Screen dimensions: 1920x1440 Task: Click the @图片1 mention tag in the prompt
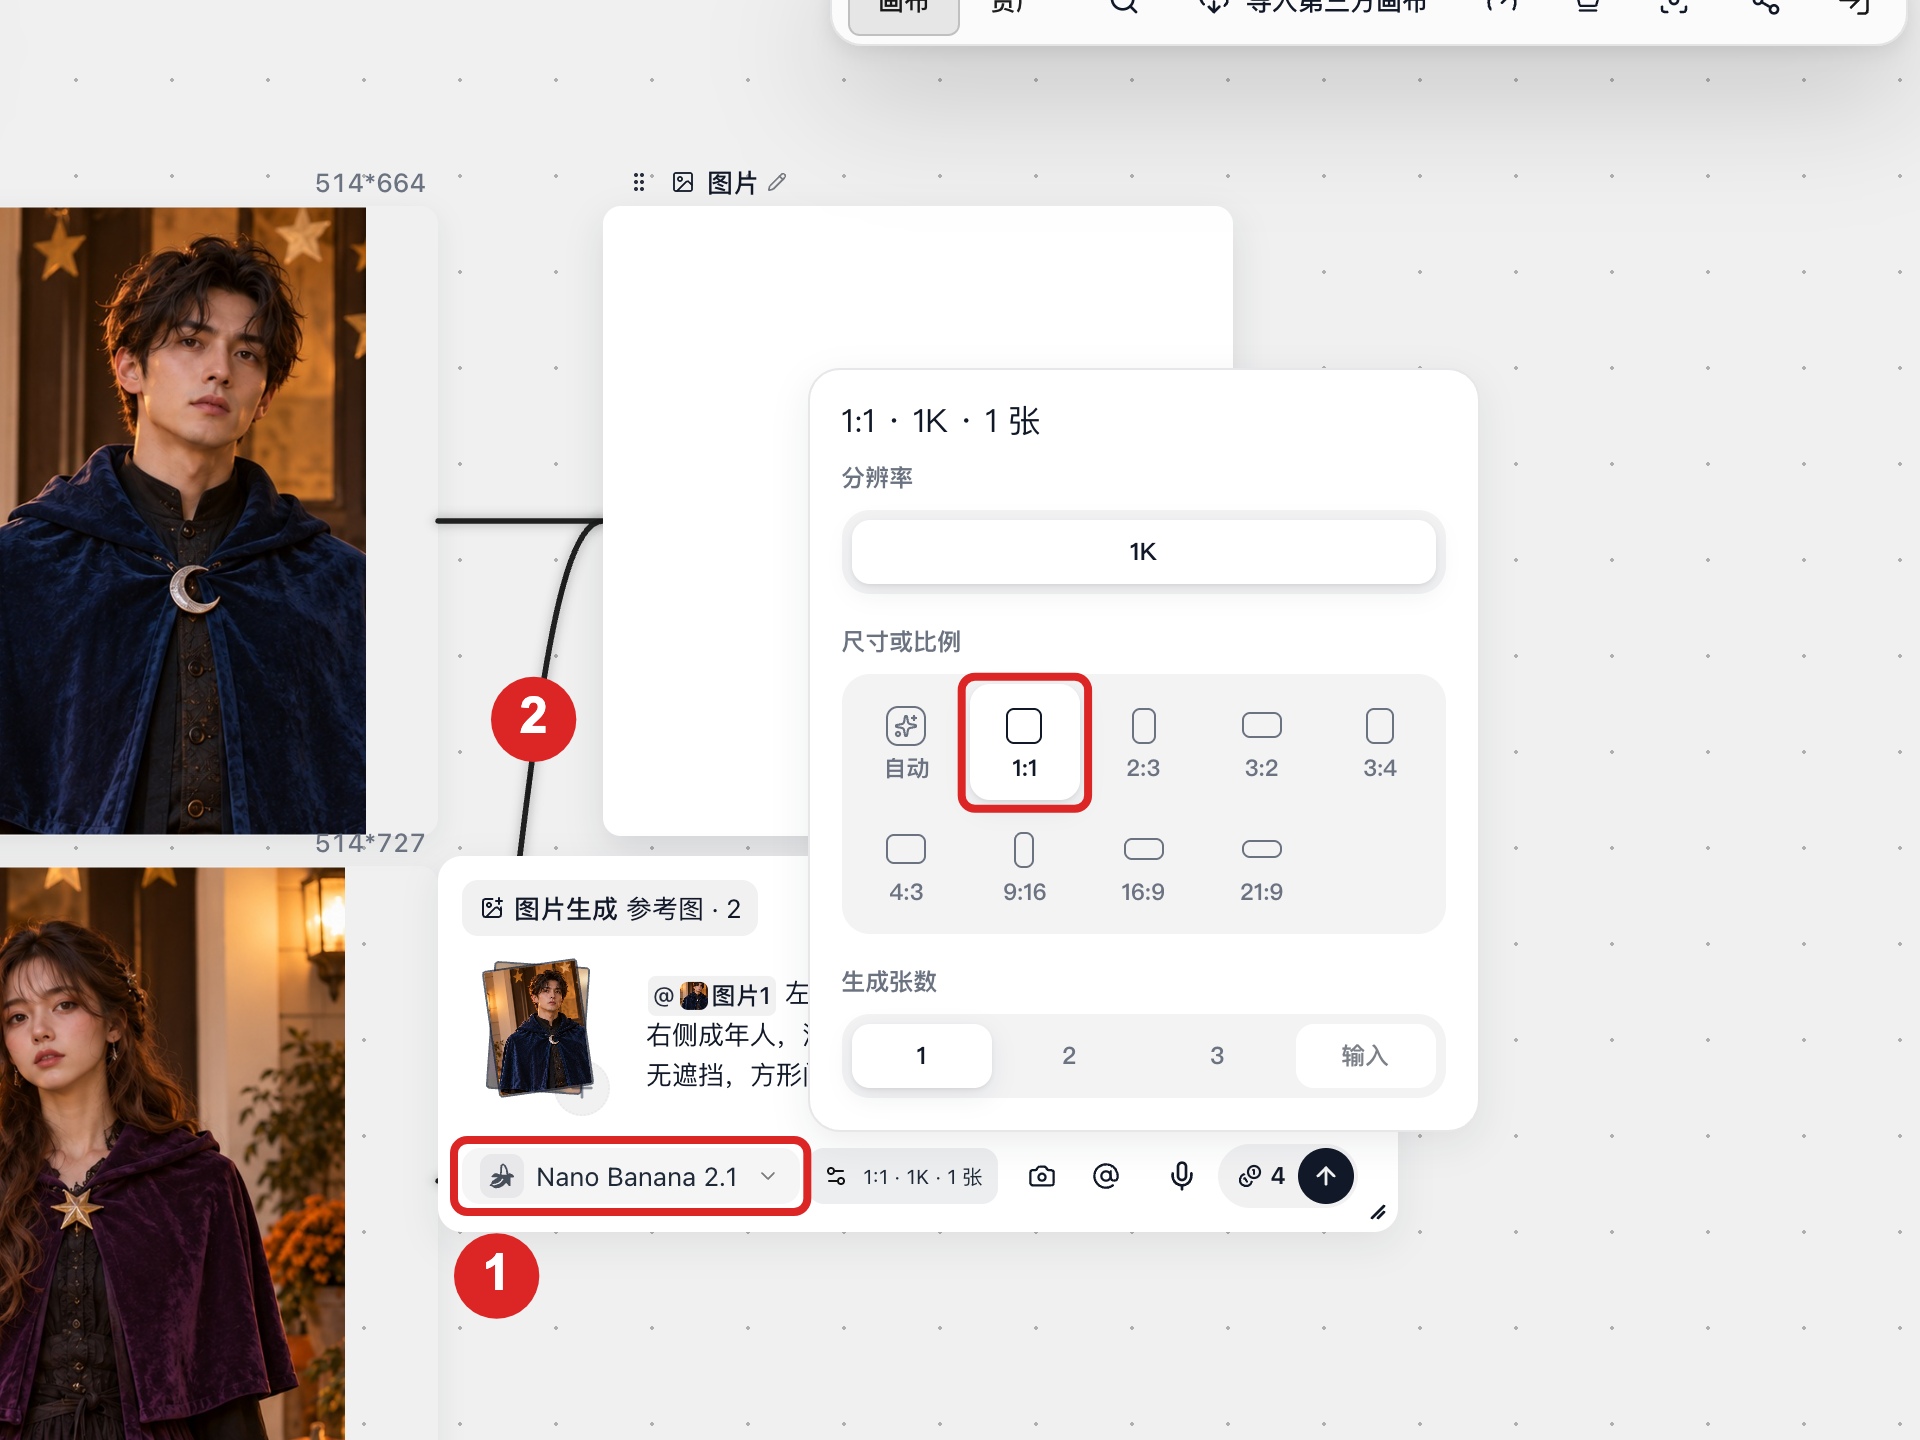tap(711, 995)
